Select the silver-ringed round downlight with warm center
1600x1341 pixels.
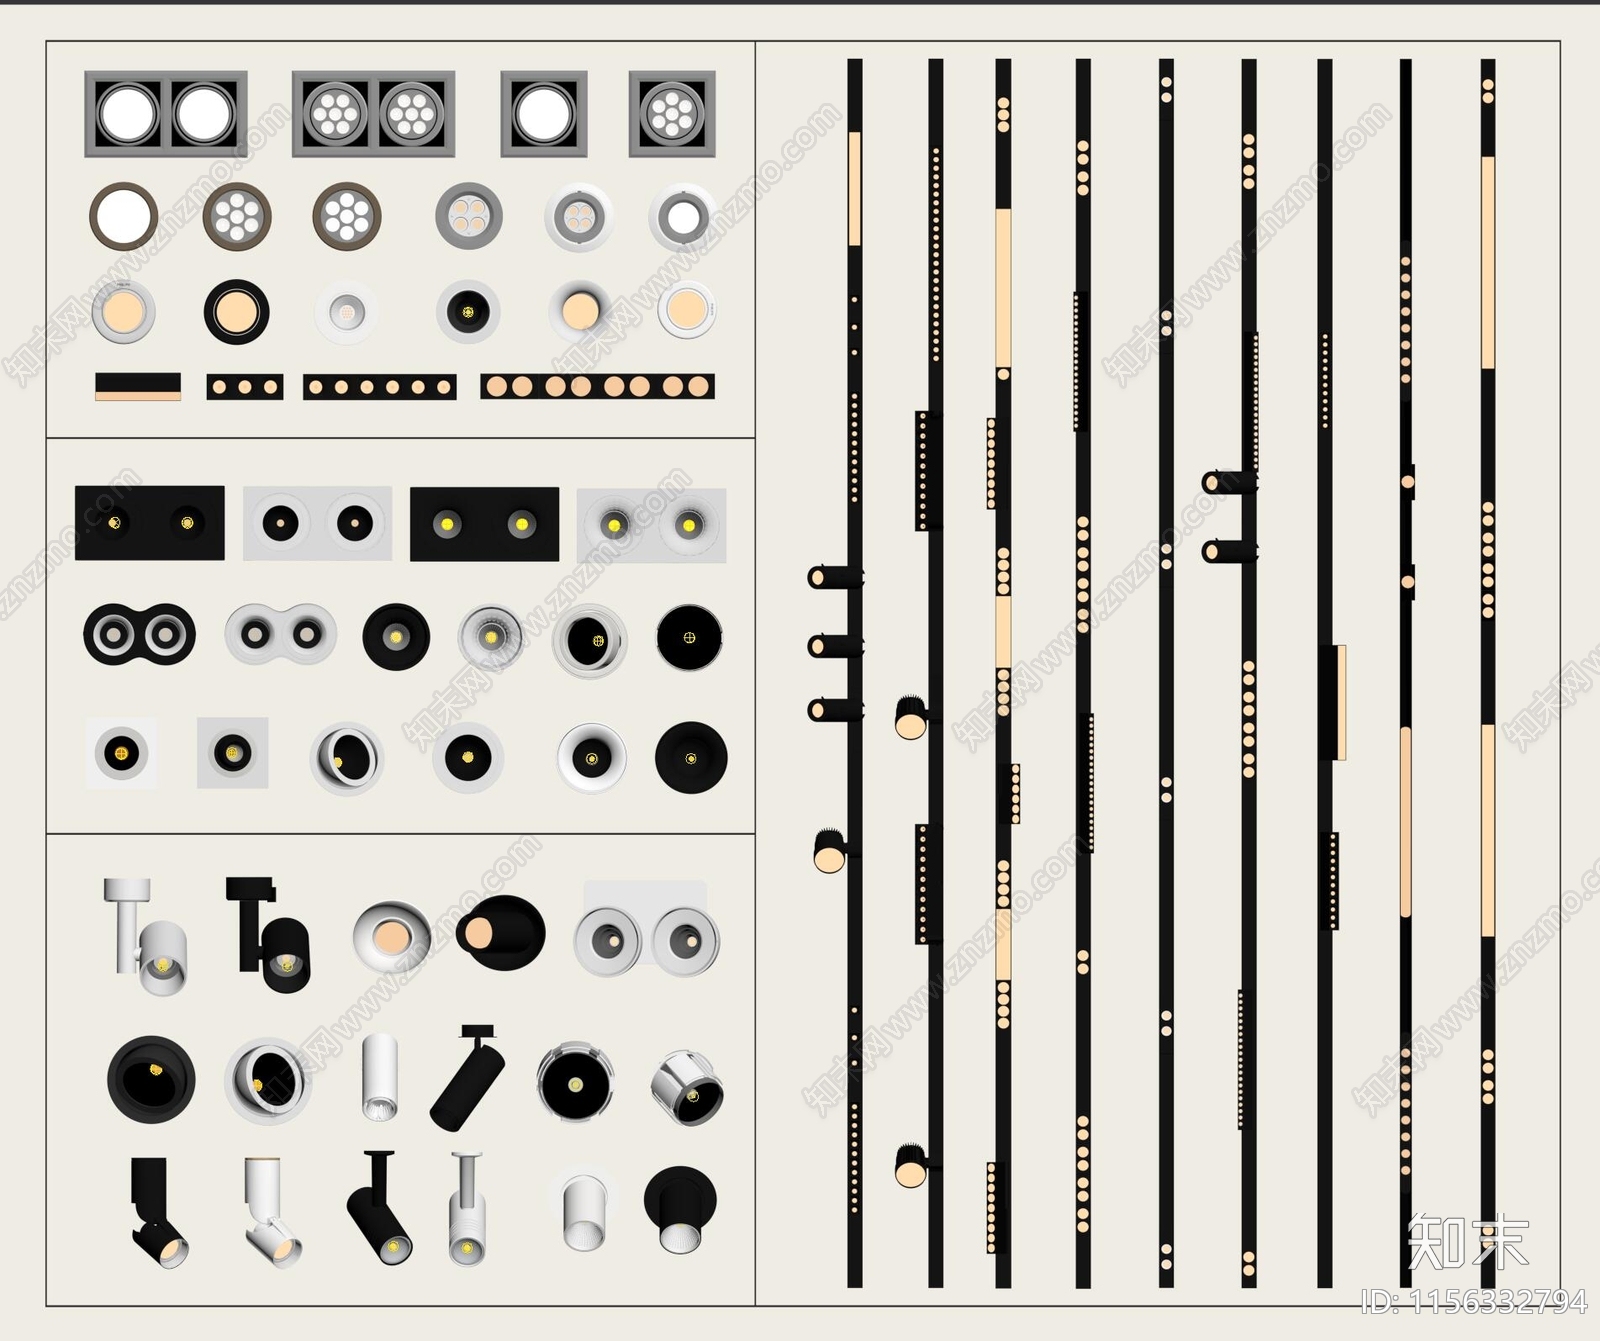(x=123, y=312)
